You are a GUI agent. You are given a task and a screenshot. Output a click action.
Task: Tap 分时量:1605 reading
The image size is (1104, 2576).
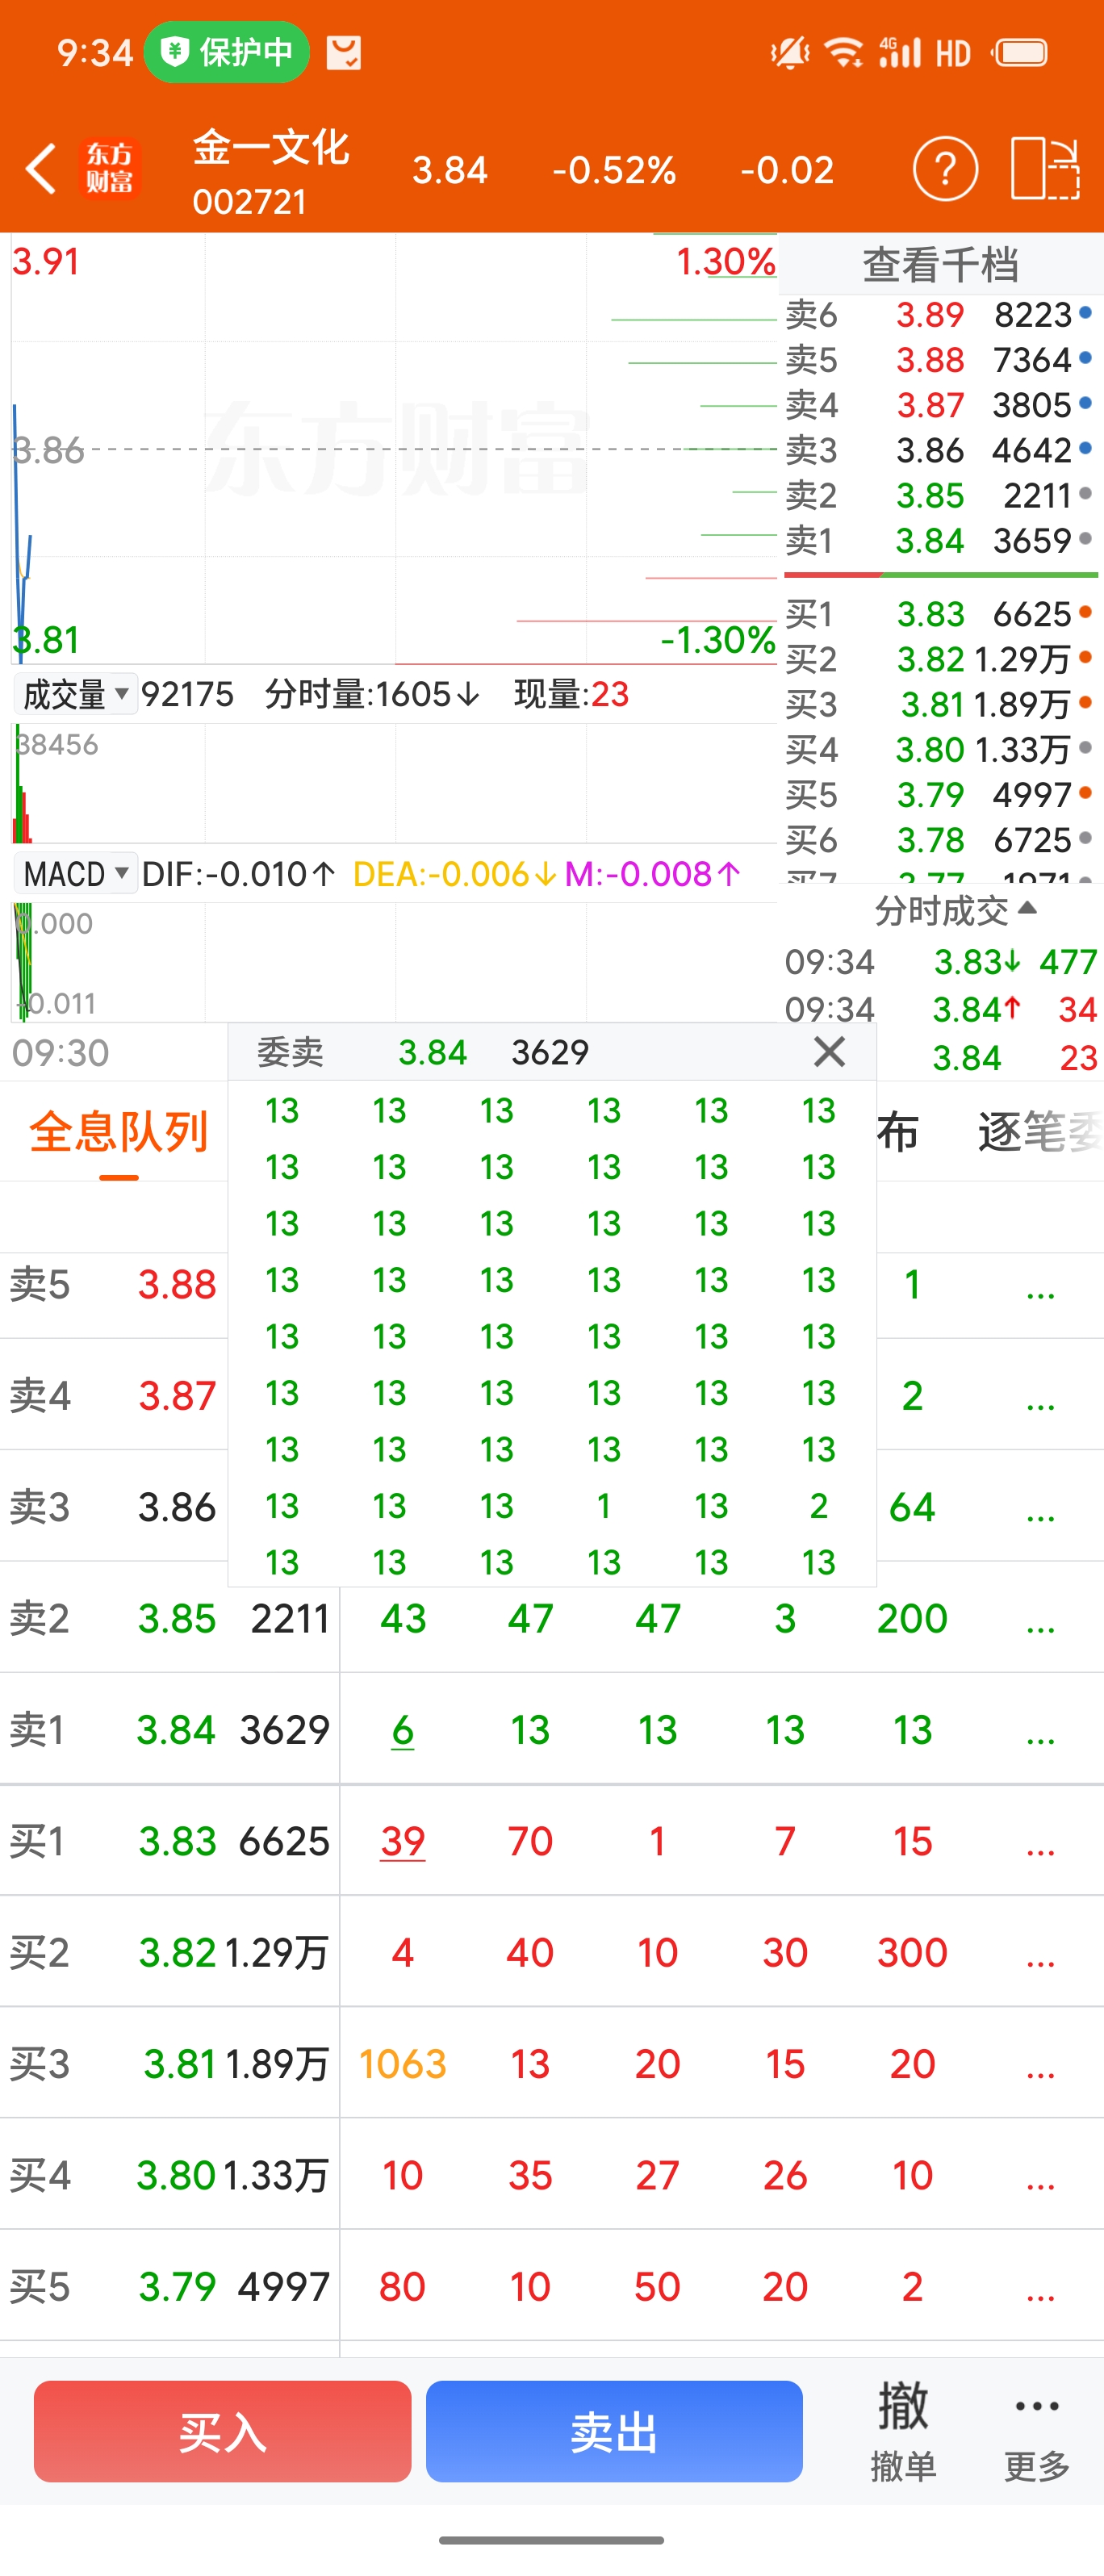pyautogui.click(x=372, y=694)
